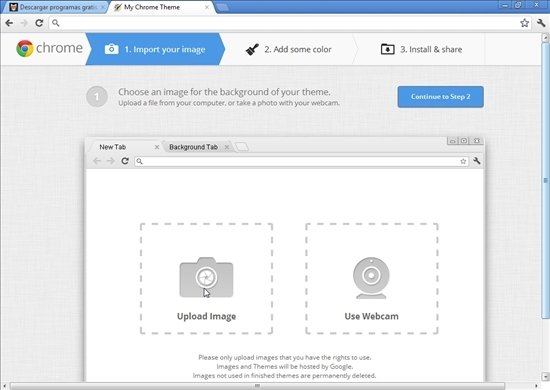550x390 pixels.
Task: Click 'Images not used in finished themes' text
Action: pos(284,376)
